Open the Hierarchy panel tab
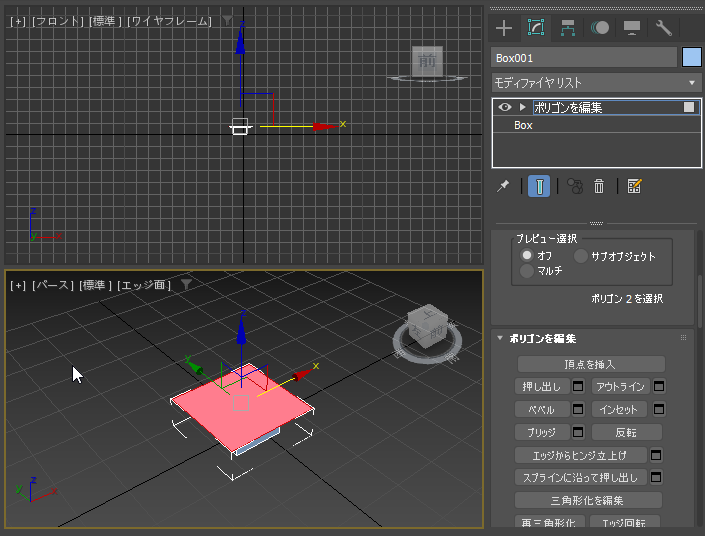This screenshot has width=705, height=536. pos(568,28)
